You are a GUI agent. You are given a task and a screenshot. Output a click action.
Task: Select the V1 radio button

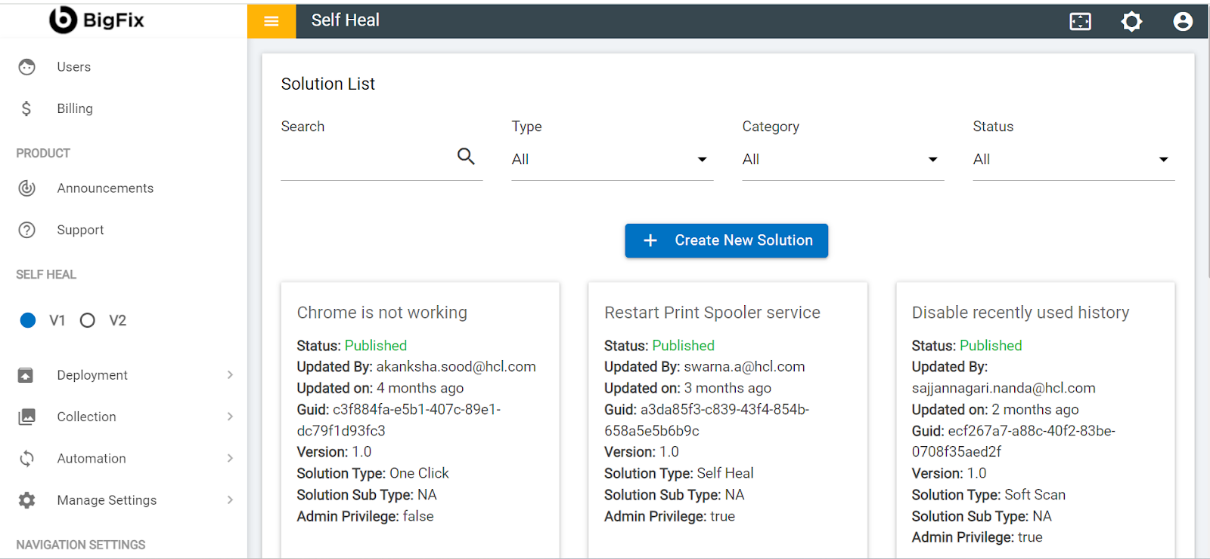pos(28,321)
